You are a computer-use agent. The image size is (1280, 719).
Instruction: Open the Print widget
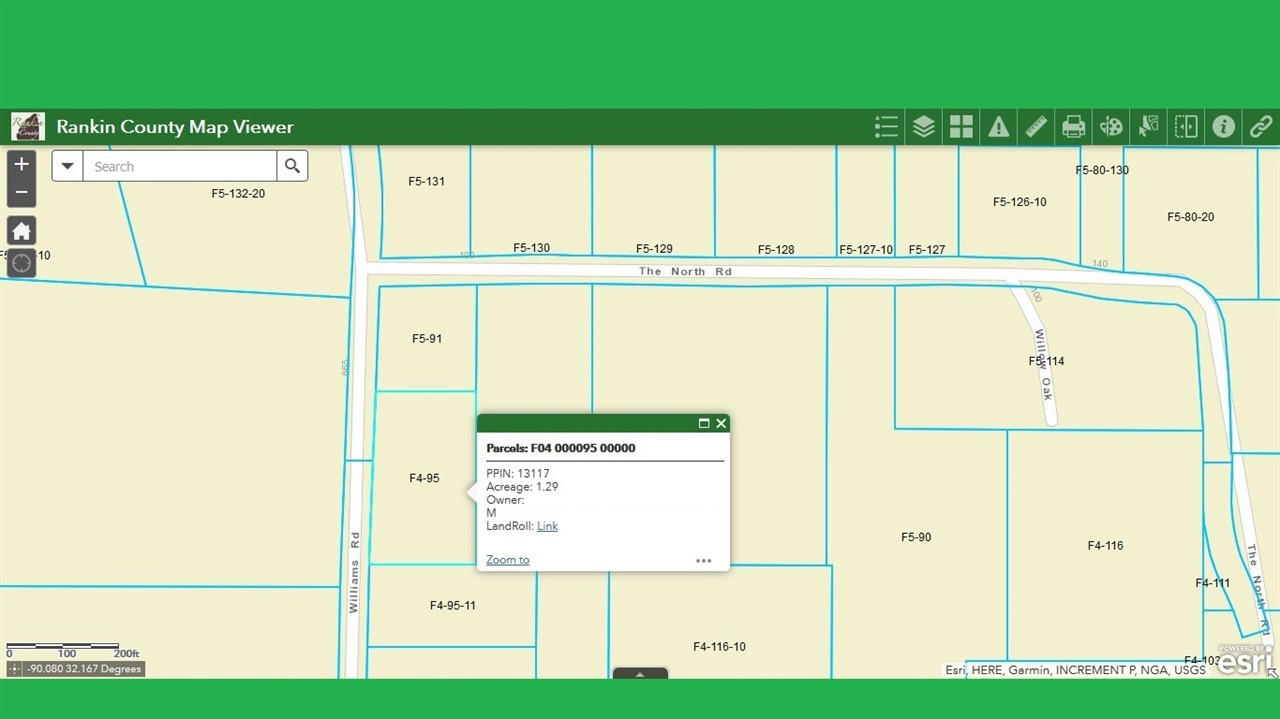(x=1074, y=127)
